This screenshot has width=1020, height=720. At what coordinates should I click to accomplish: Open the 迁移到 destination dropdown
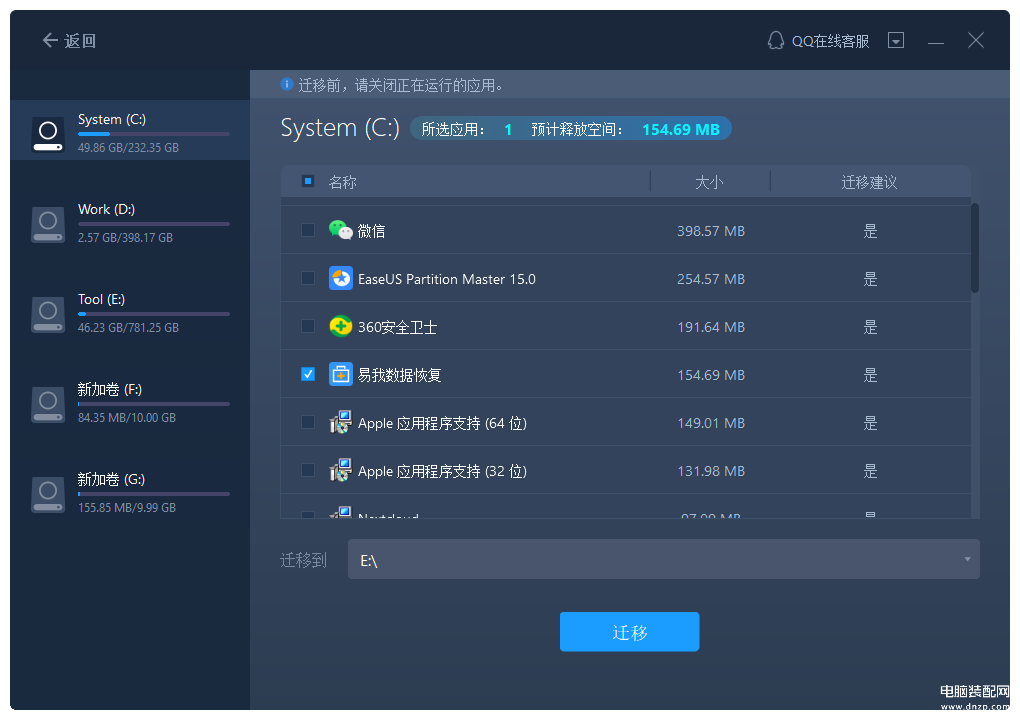pos(664,559)
